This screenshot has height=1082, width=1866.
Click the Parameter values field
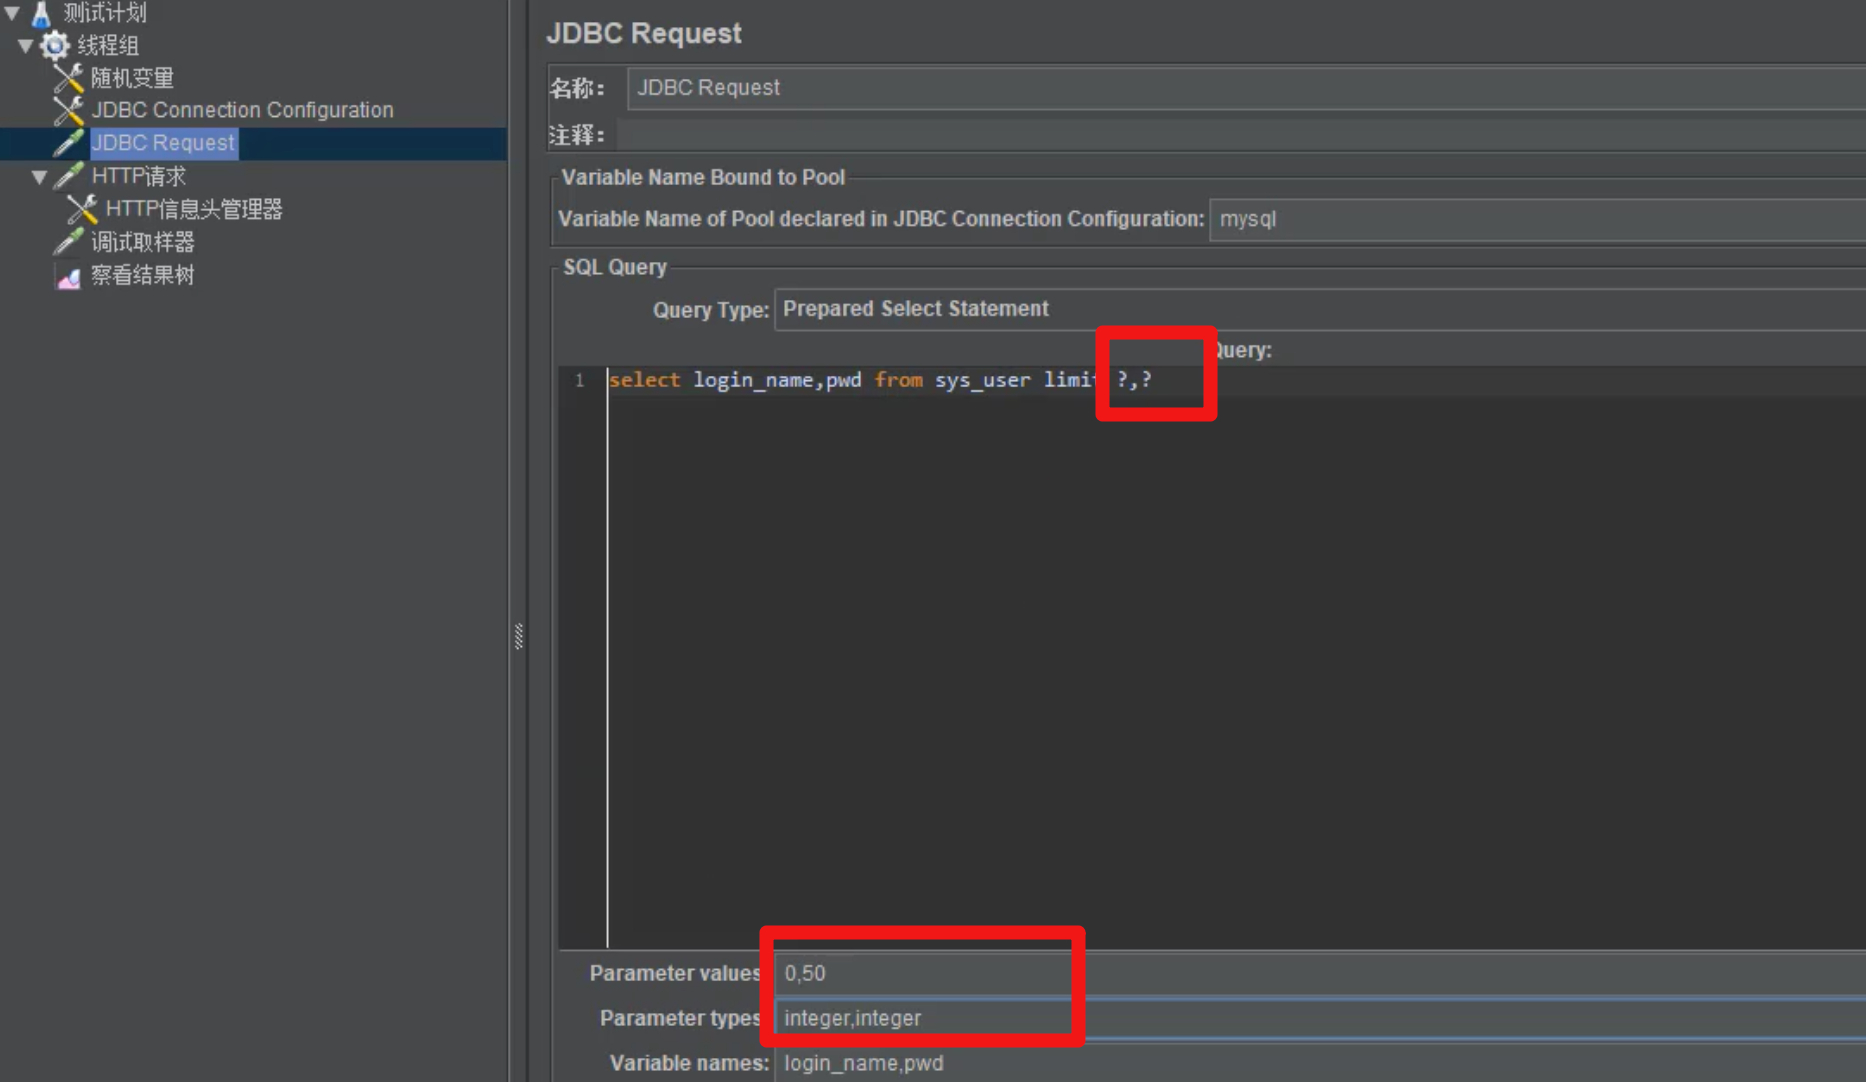click(1320, 973)
